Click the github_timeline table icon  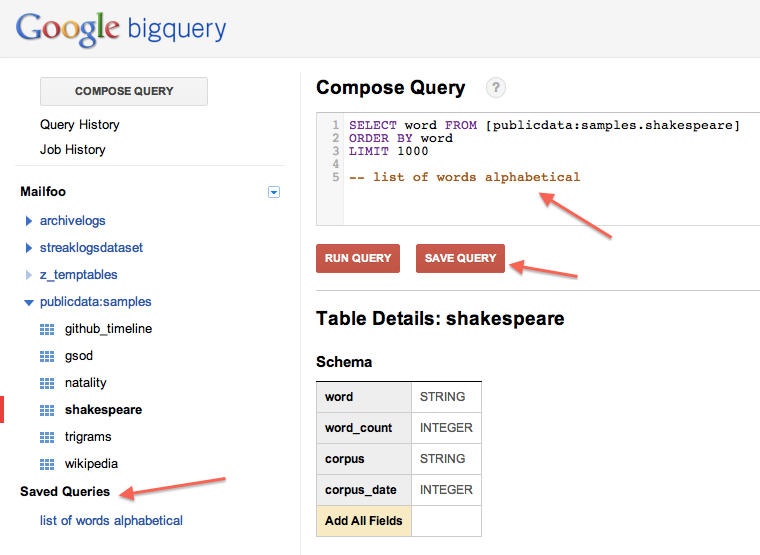coord(46,329)
